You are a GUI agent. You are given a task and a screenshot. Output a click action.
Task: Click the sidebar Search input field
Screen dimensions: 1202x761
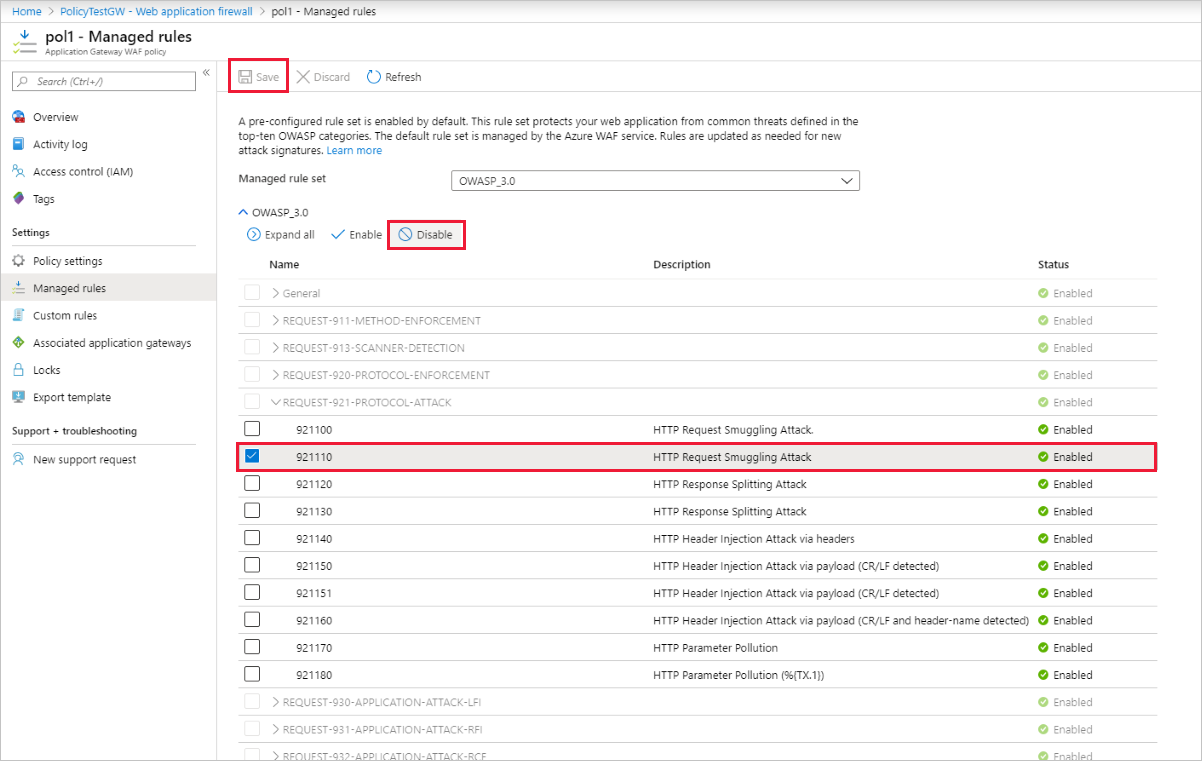pos(104,81)
